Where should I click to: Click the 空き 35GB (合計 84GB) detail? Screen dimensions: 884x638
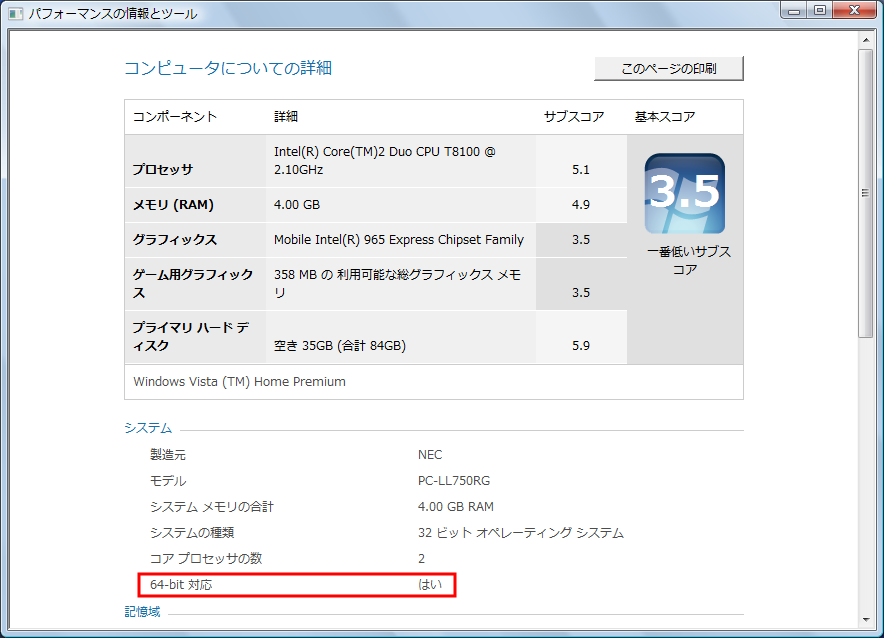(340, 345)
